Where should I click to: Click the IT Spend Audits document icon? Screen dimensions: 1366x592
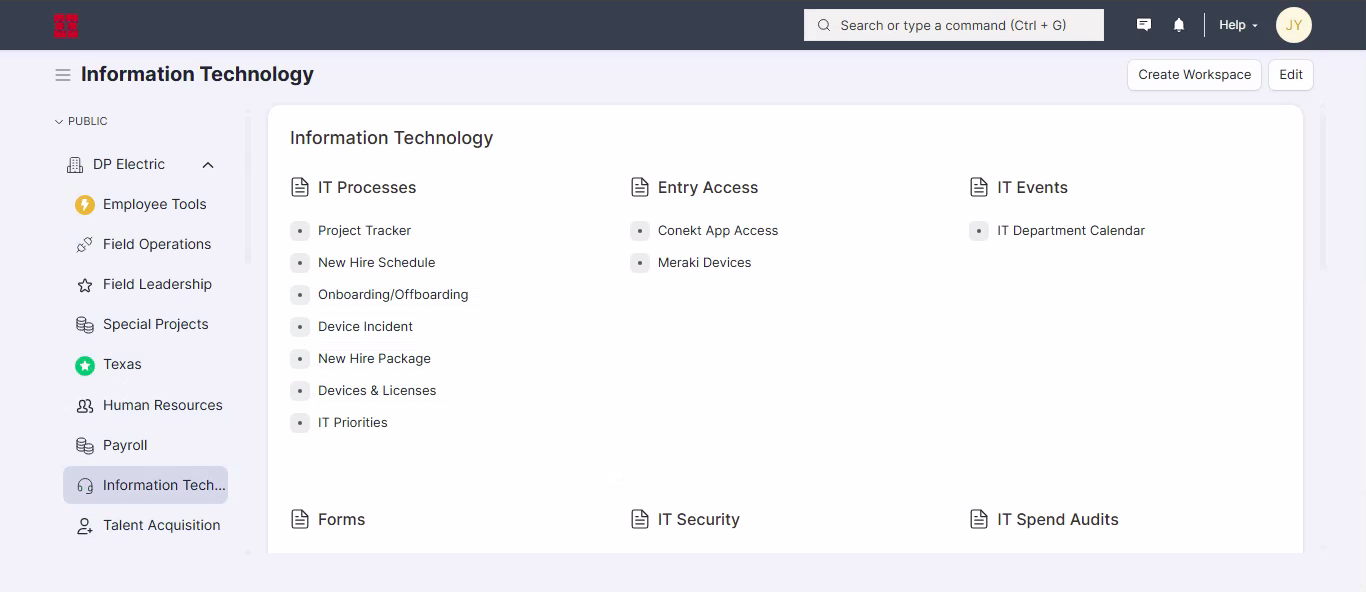point(979,519)
